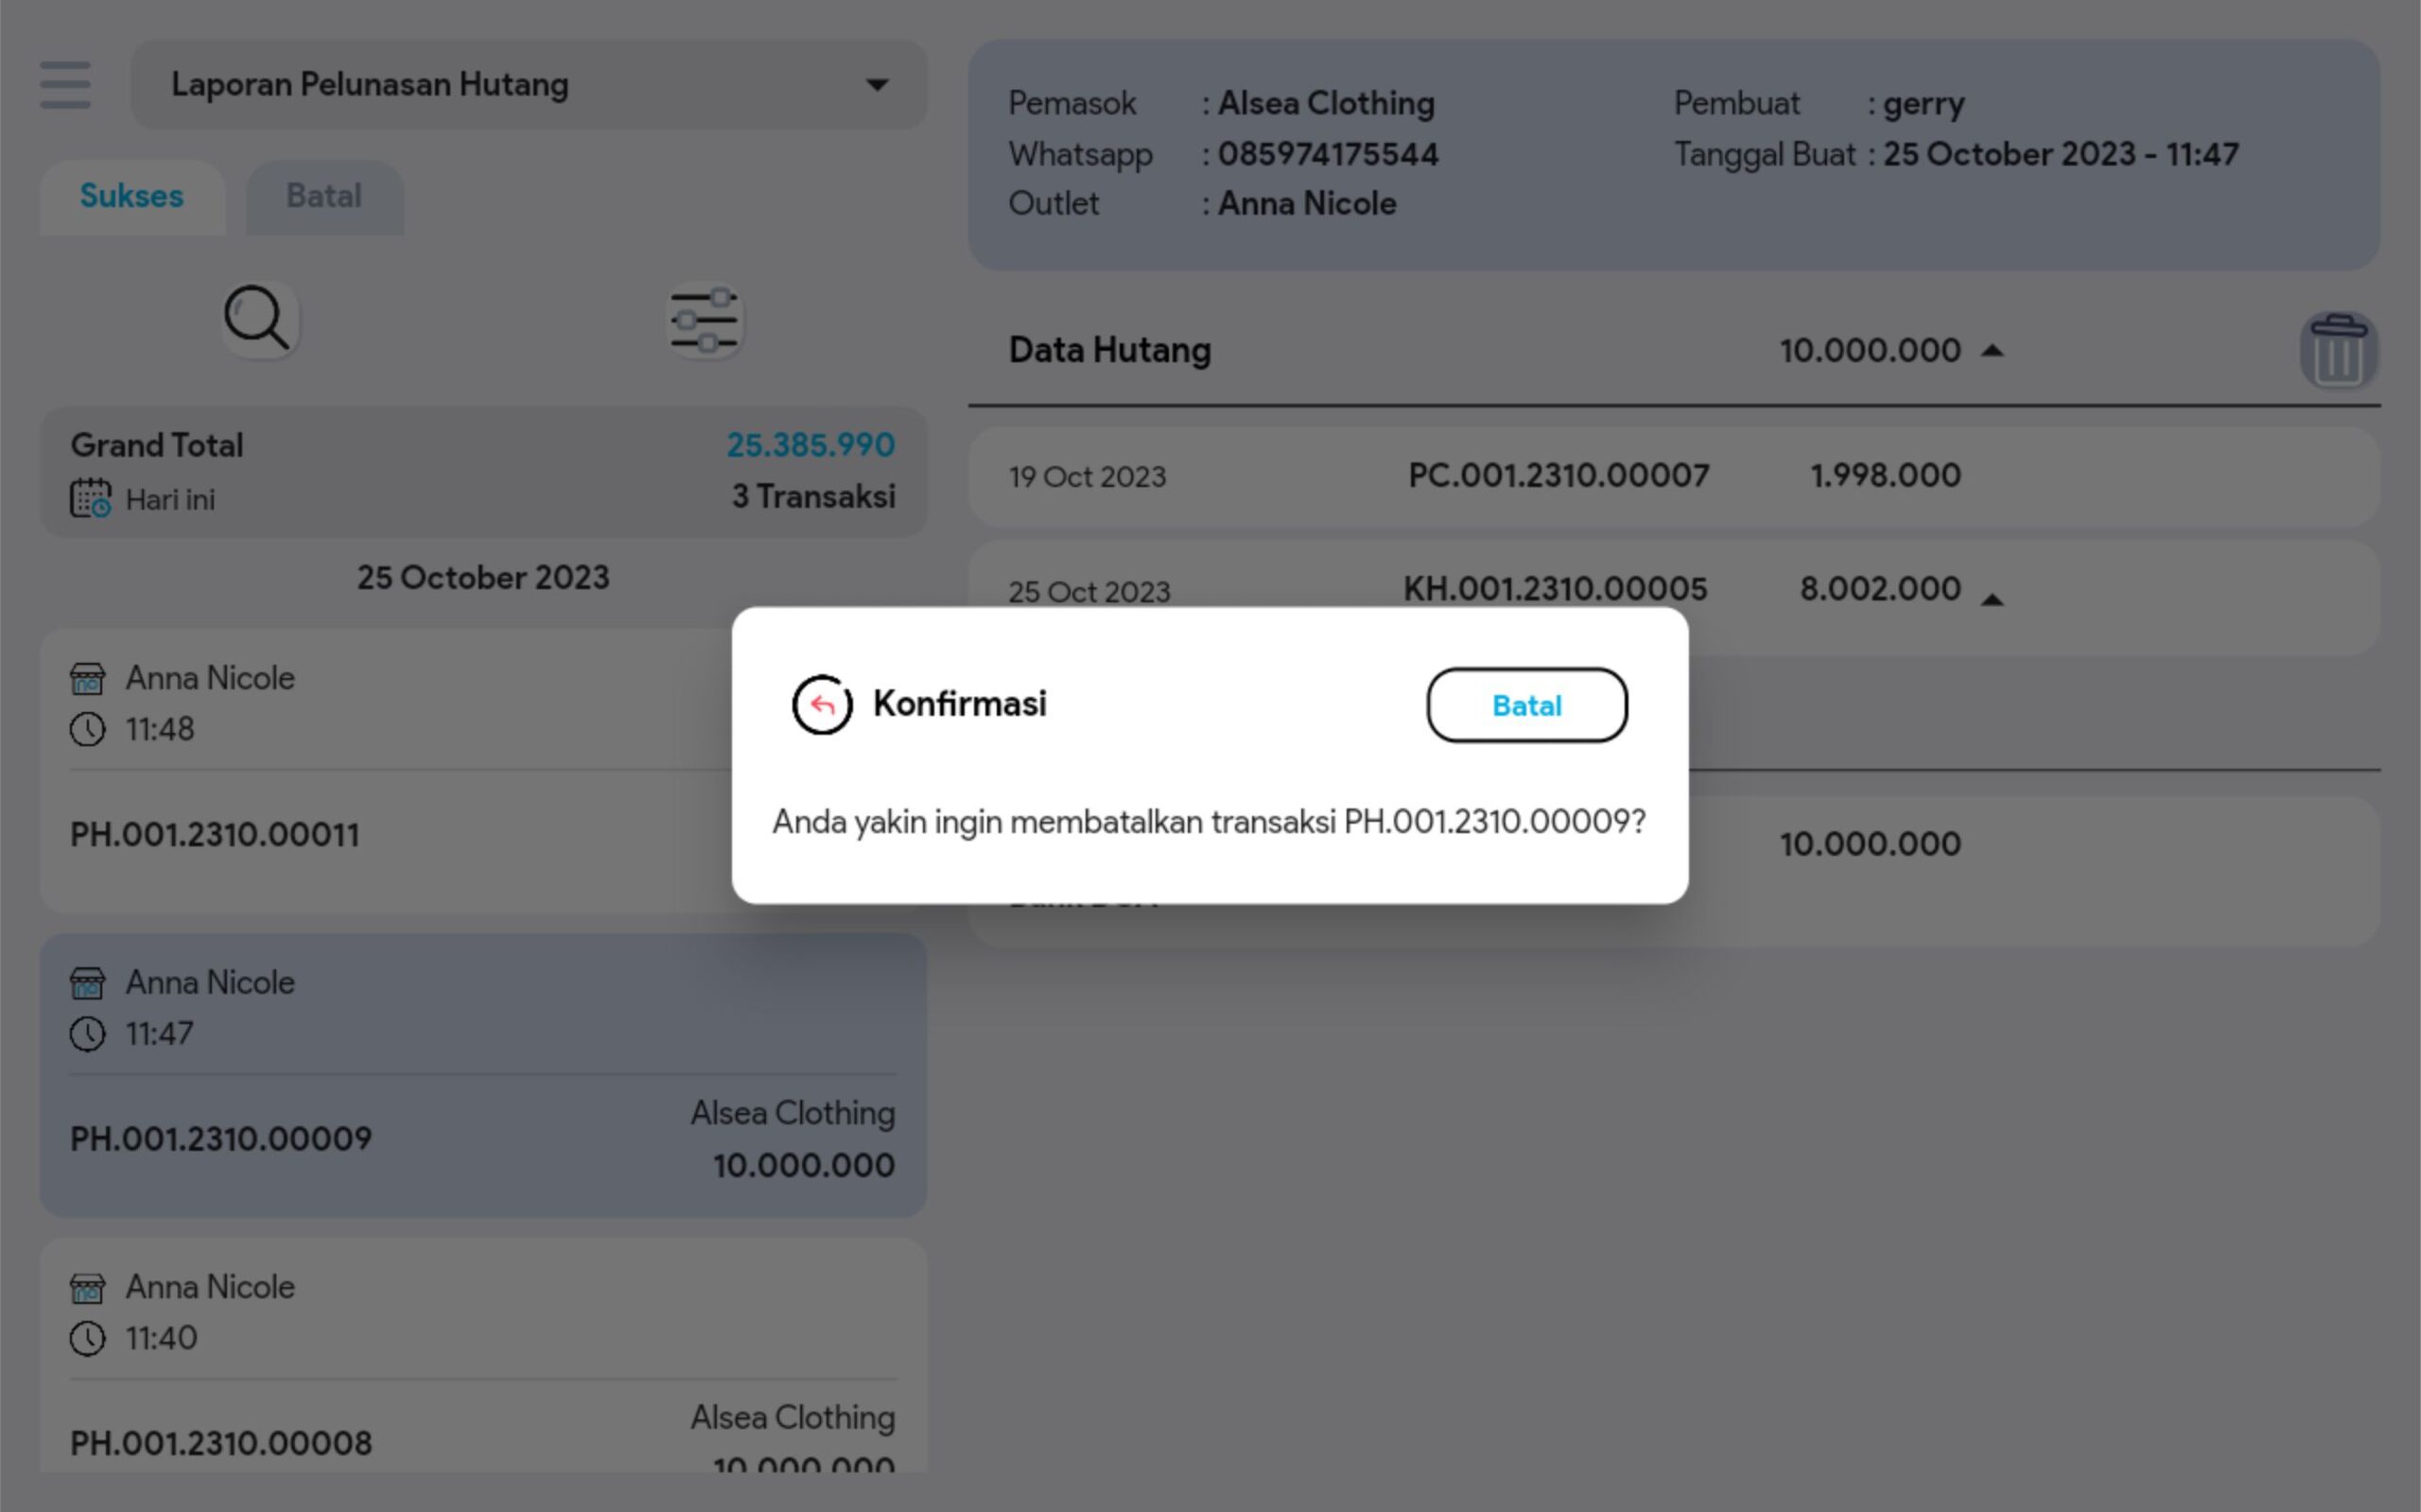
Task: Open the hamburger menu icon
Action: pos(65,84)
